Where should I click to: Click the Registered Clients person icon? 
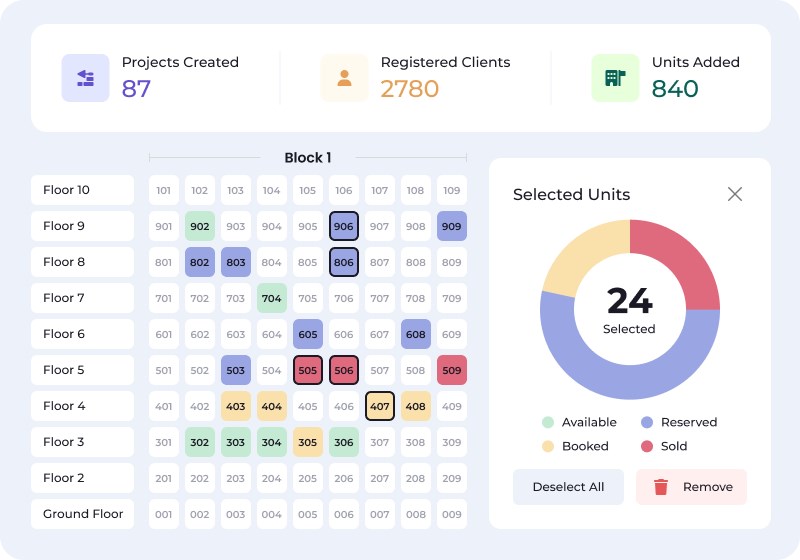pyautogui.click(x=344, y=78)
